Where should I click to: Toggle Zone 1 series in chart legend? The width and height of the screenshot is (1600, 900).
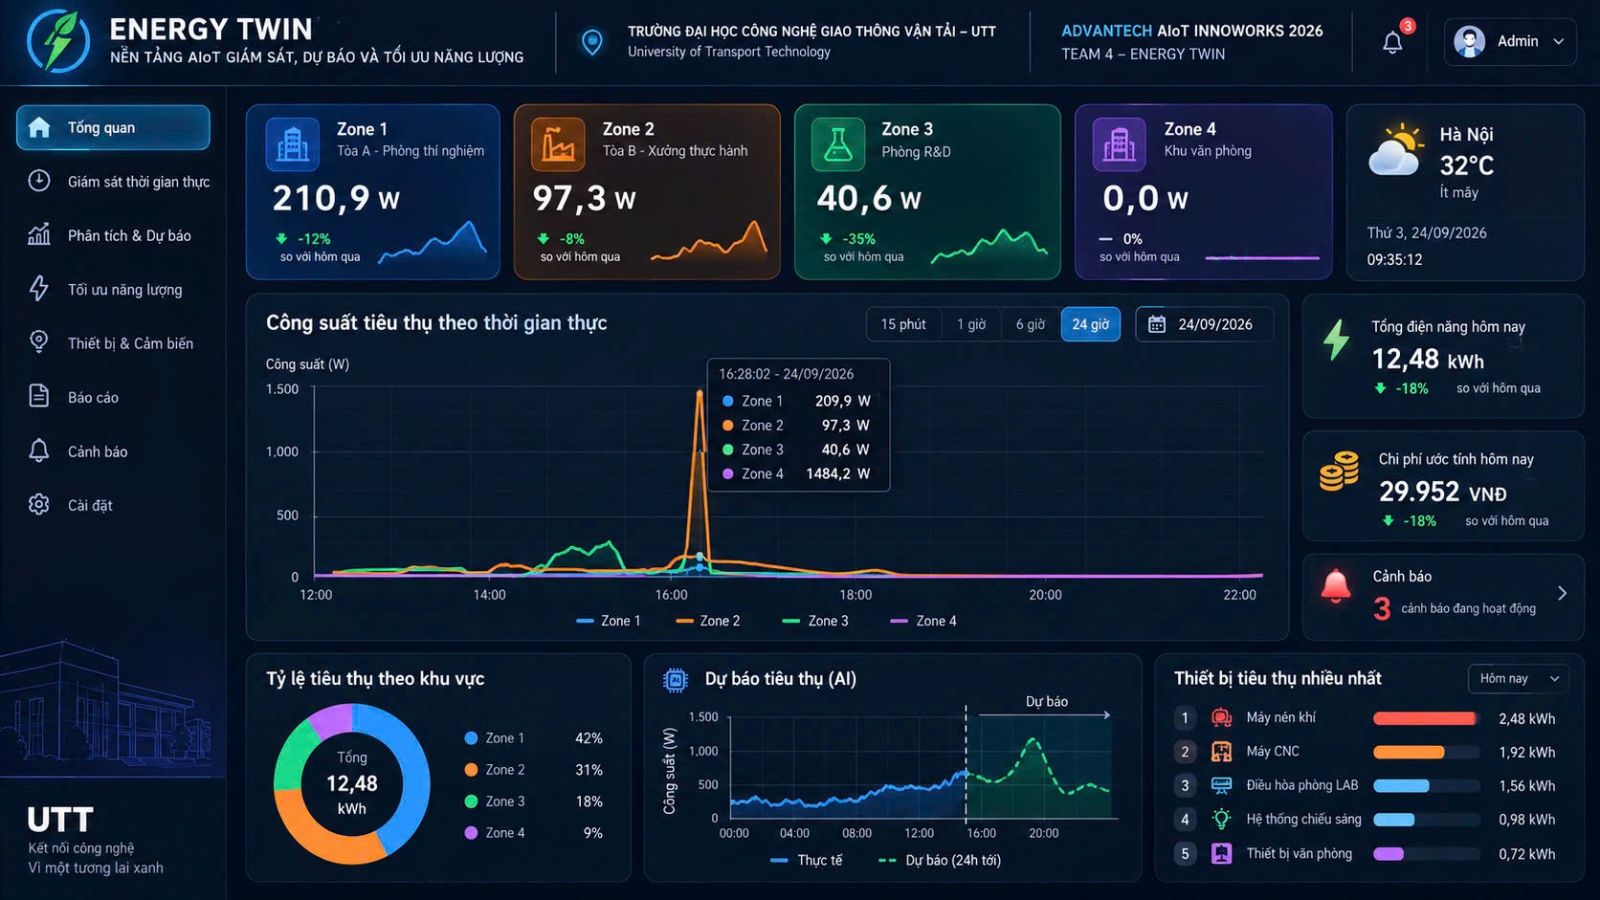tap(607, 621)
